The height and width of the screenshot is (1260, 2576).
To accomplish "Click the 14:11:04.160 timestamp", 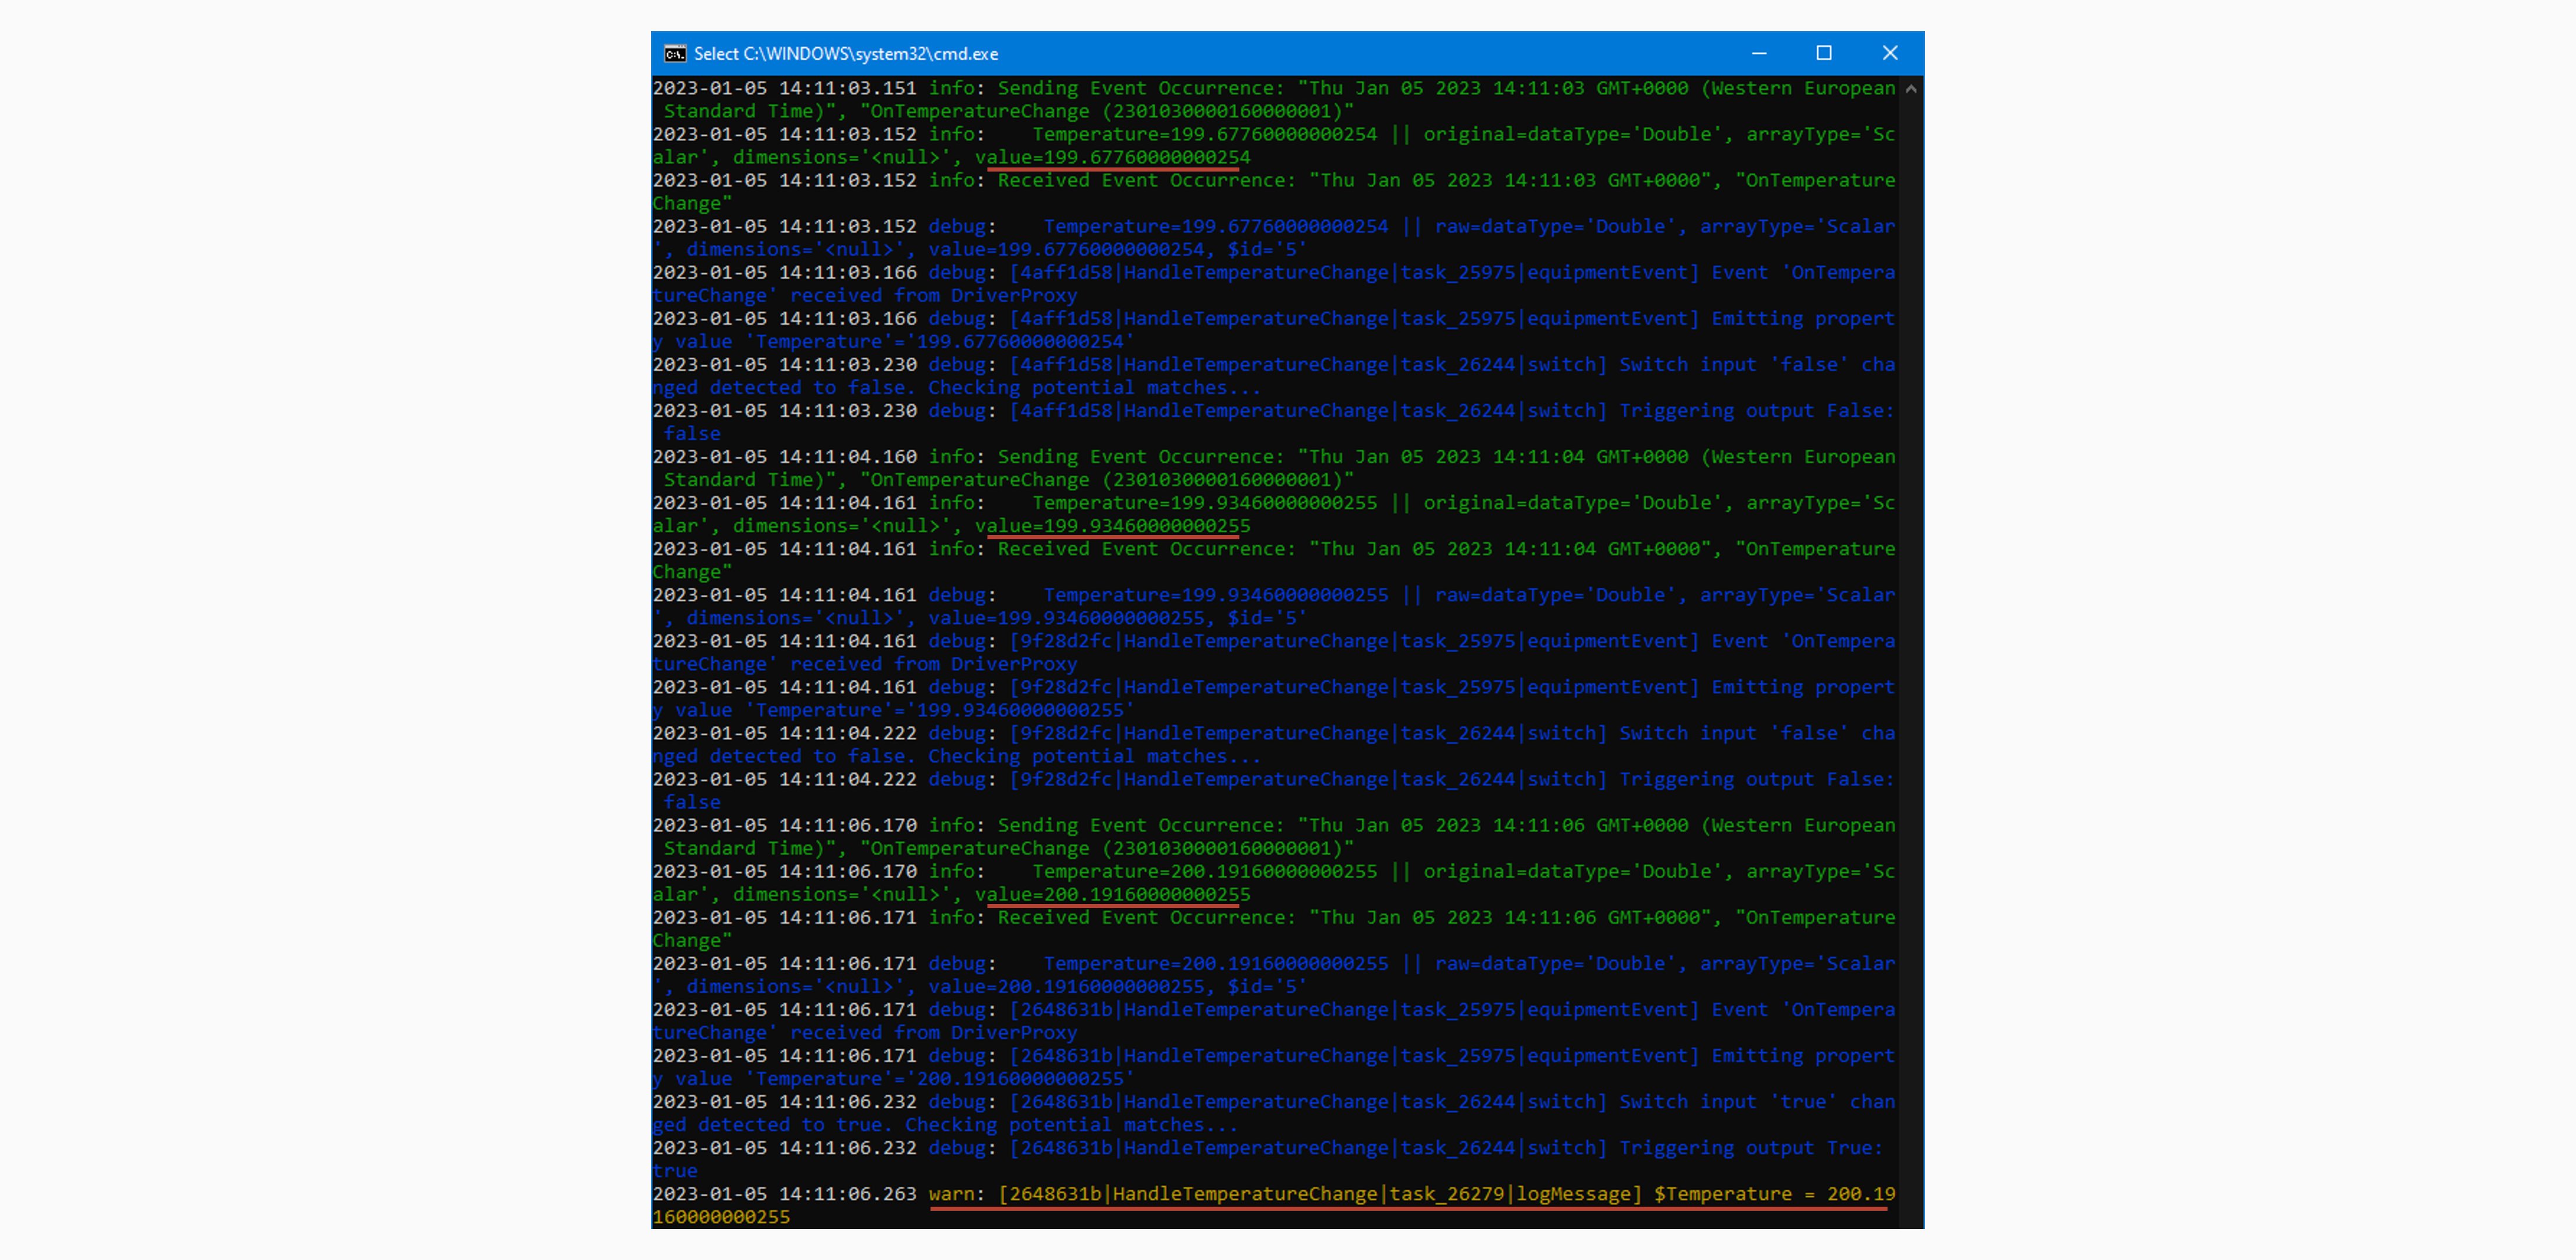I will coord(848,457).
